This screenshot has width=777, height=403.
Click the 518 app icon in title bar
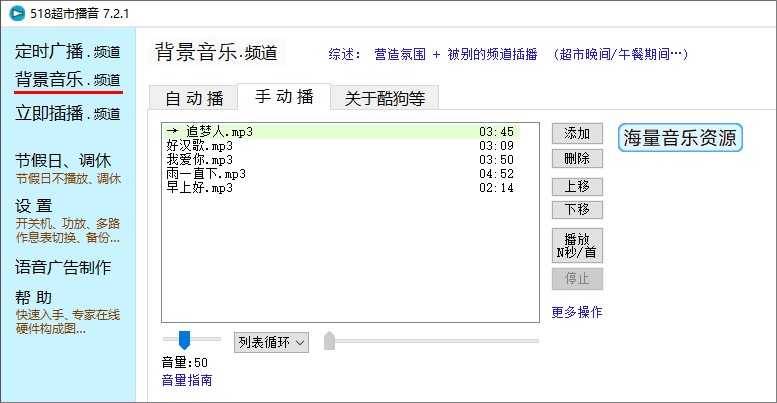pos(15,13)
